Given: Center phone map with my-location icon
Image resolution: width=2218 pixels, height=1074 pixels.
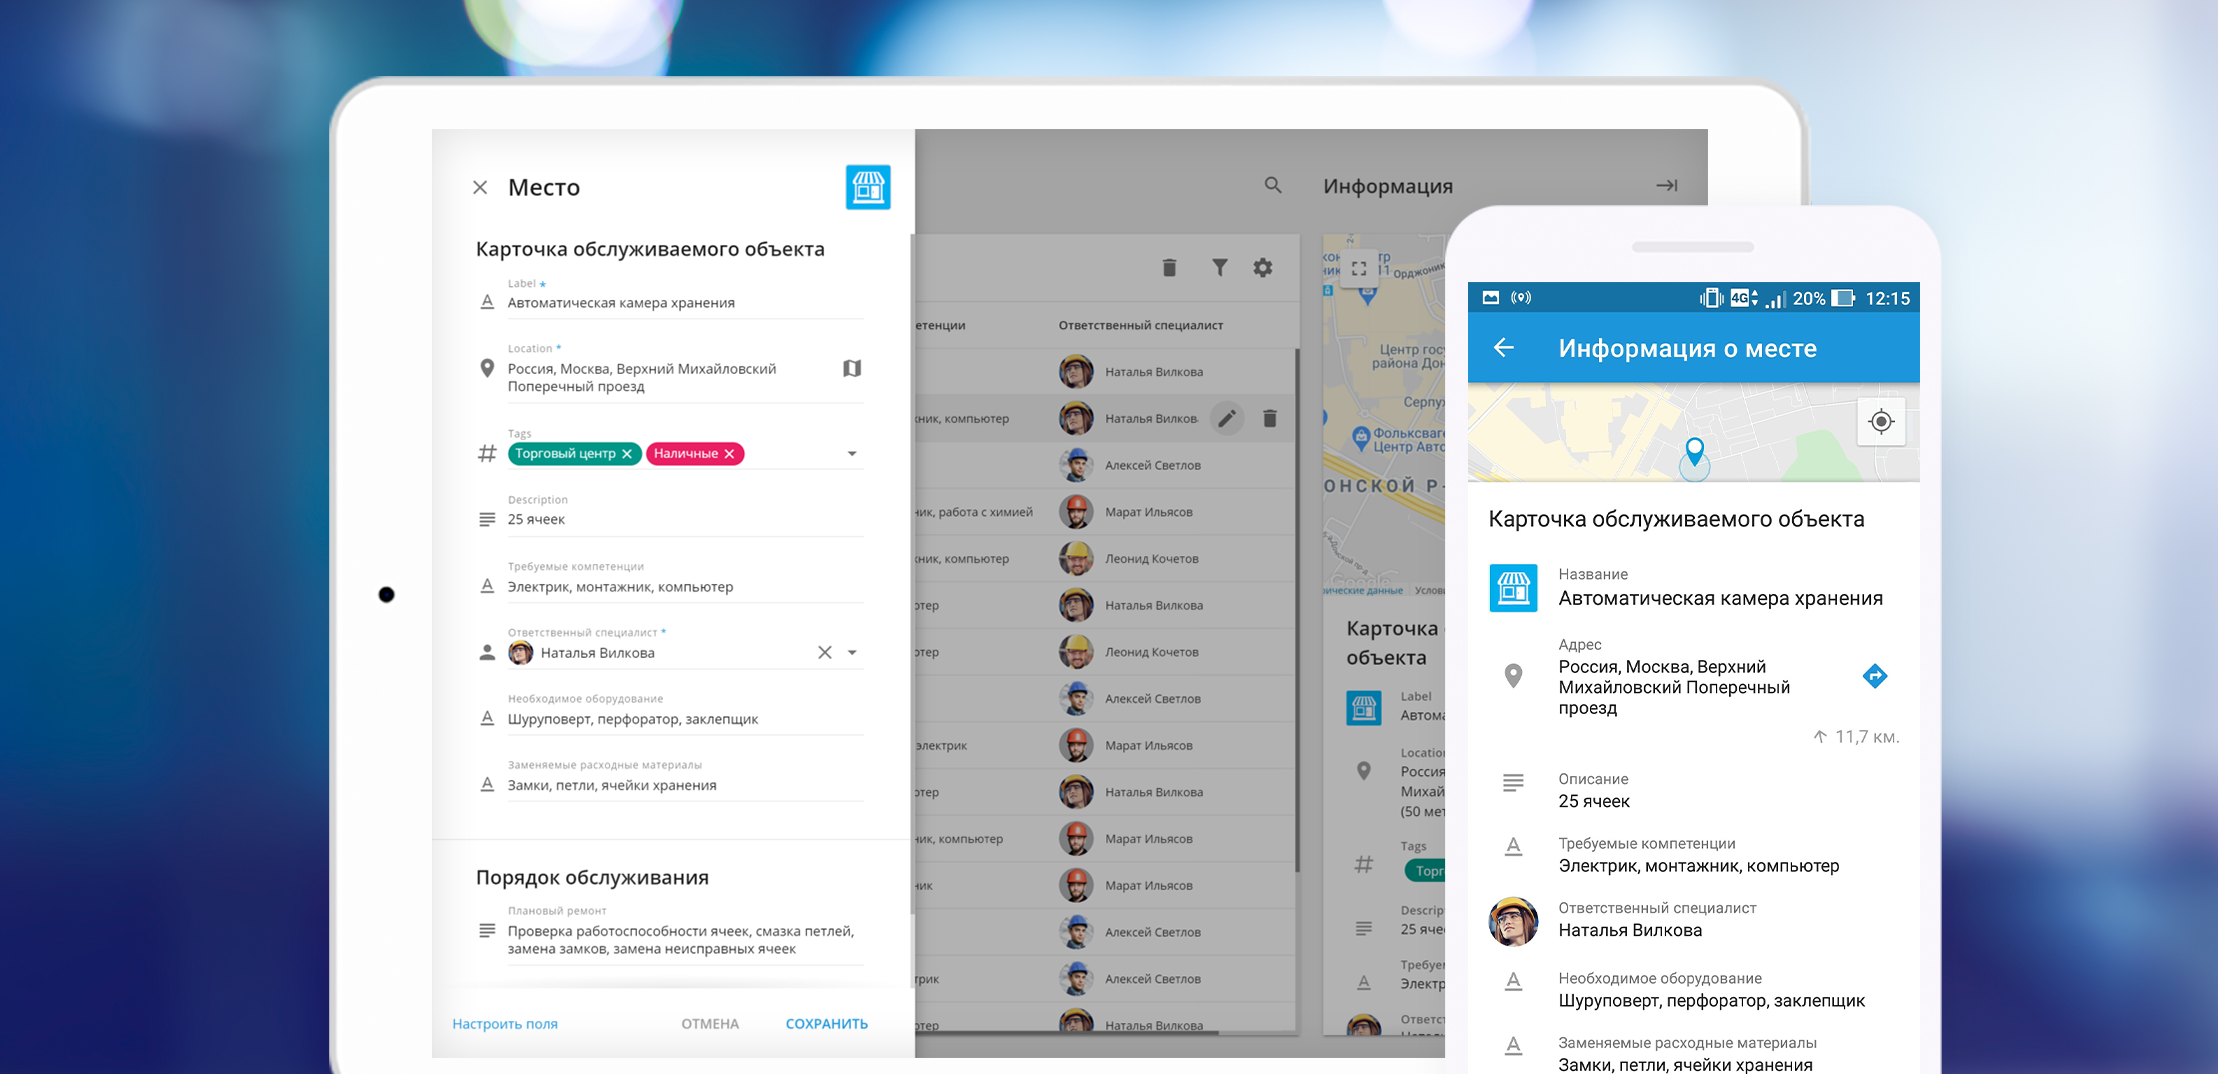Looking at the screenshot, I should 1881,422.
